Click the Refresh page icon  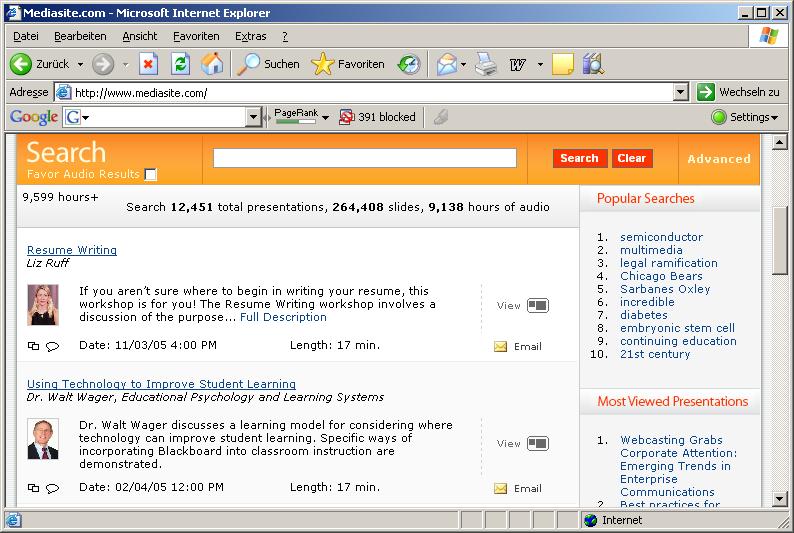point(180,64)
